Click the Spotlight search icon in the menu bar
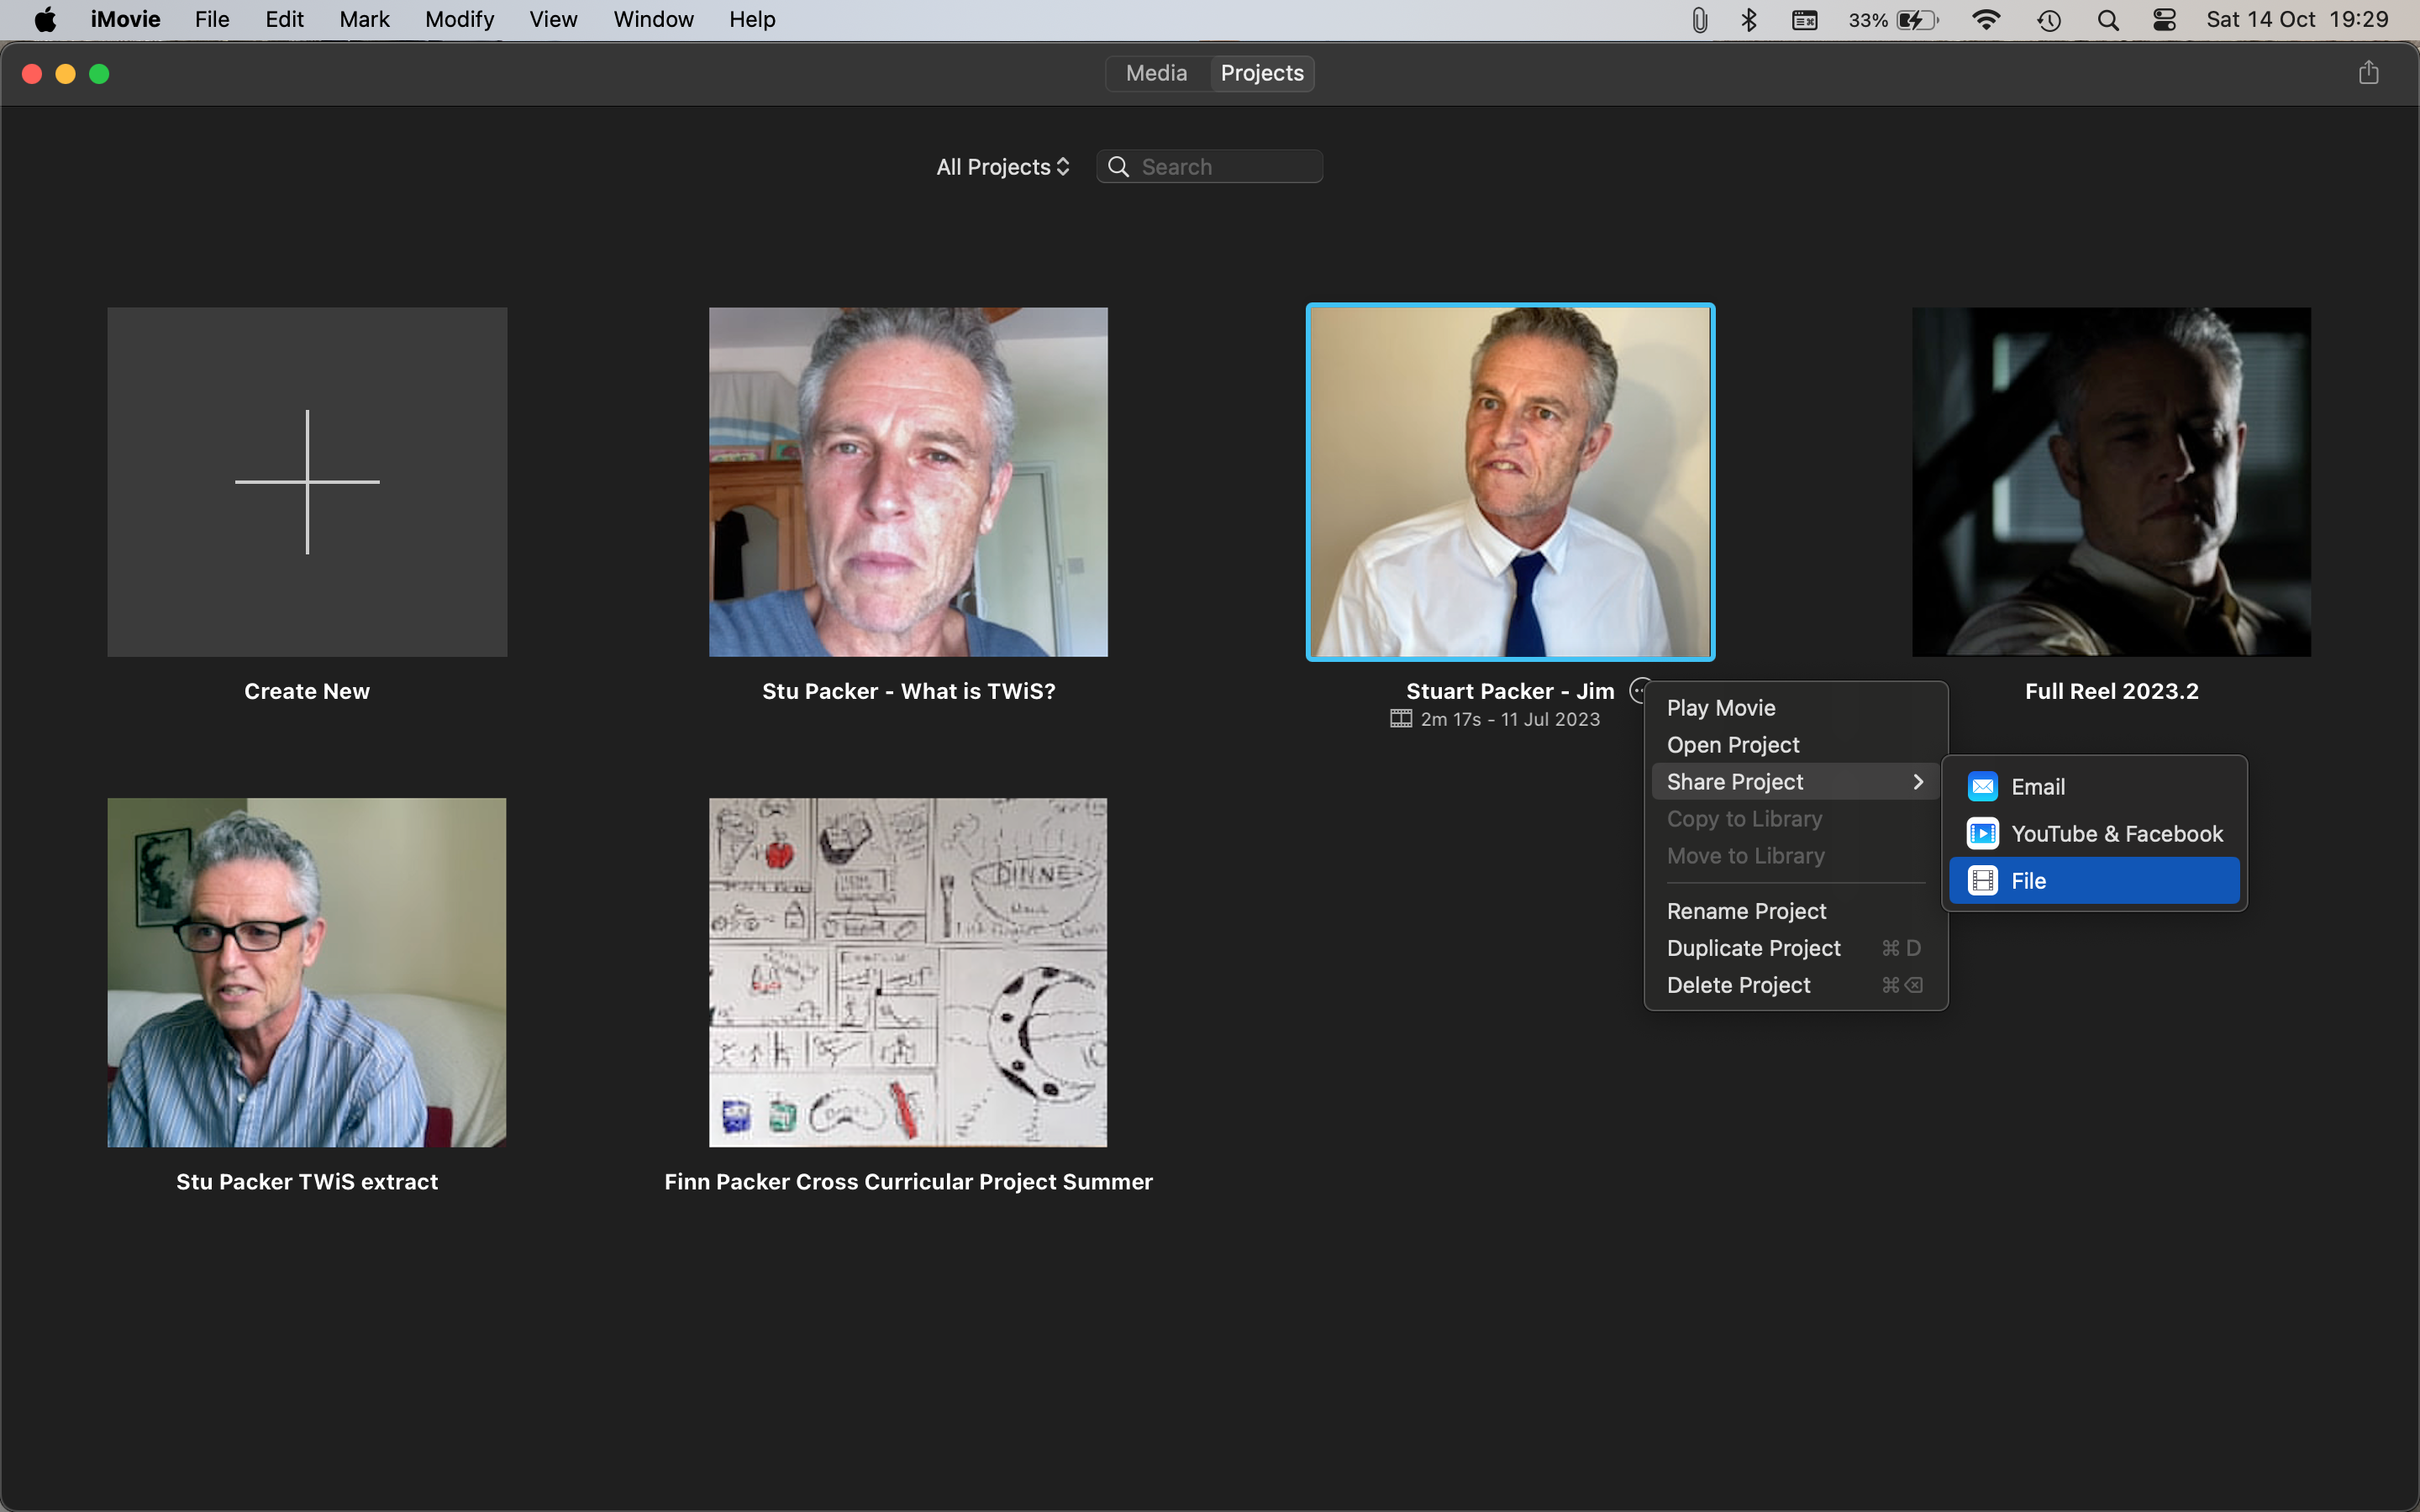Screen dimensions: 2420x1512 coord(2108,20)
